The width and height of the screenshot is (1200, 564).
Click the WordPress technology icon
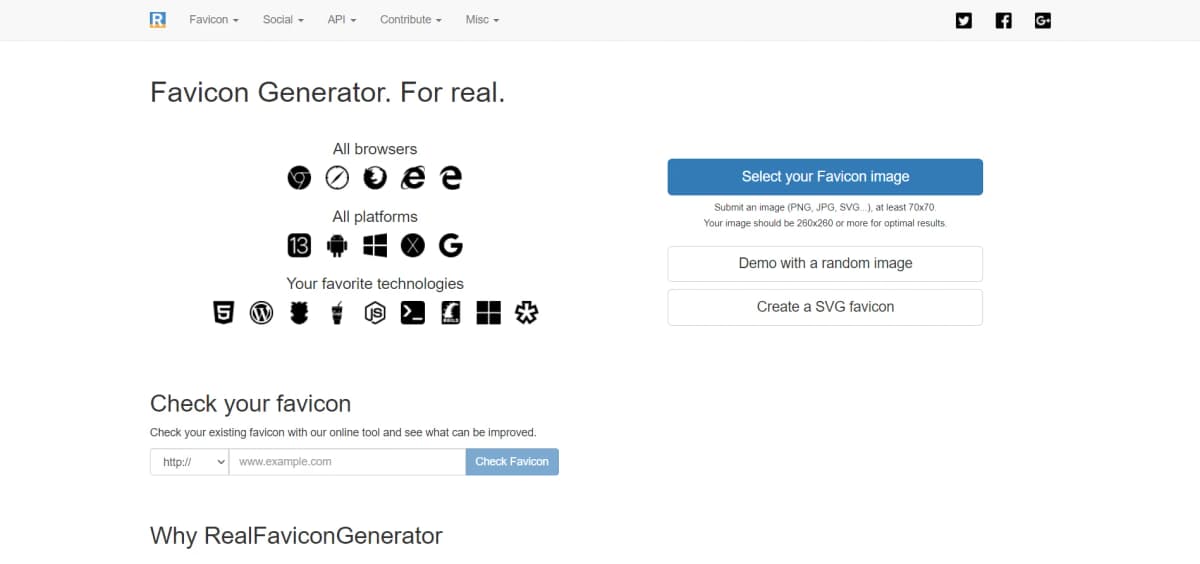(261, 313)
